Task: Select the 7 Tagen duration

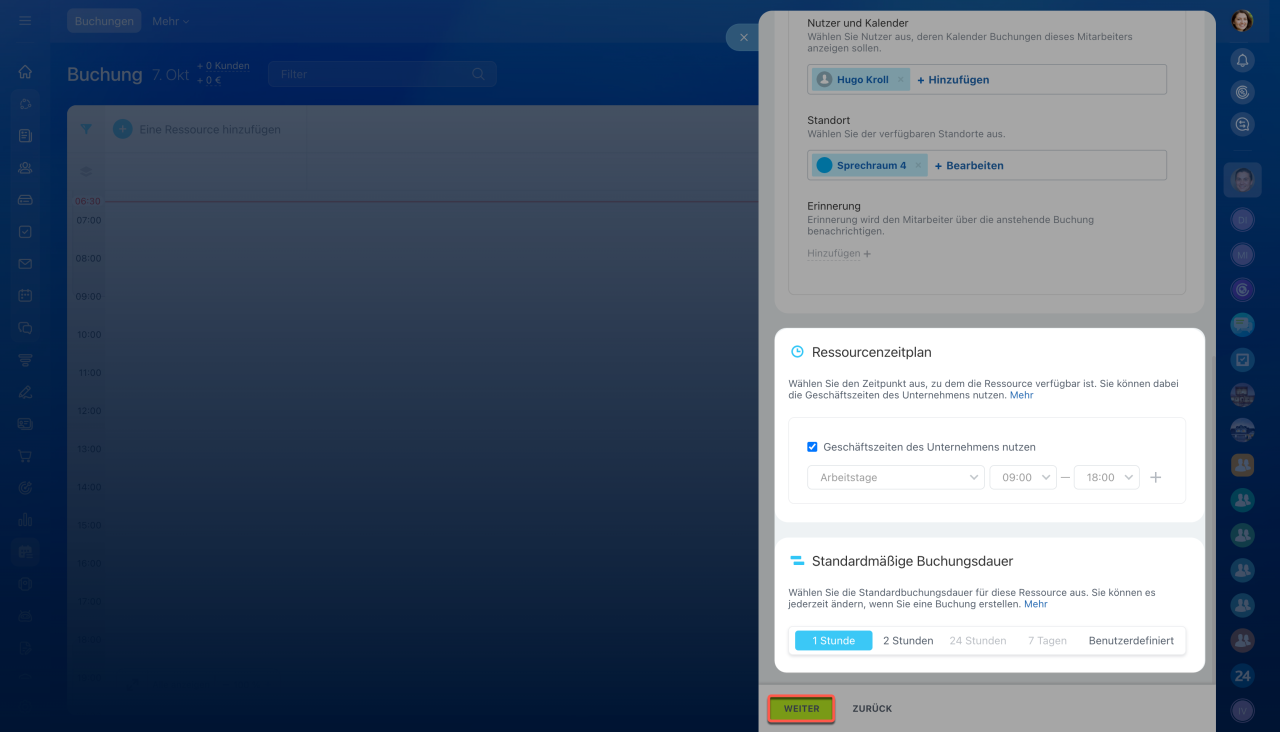Action: (1047, 641)
